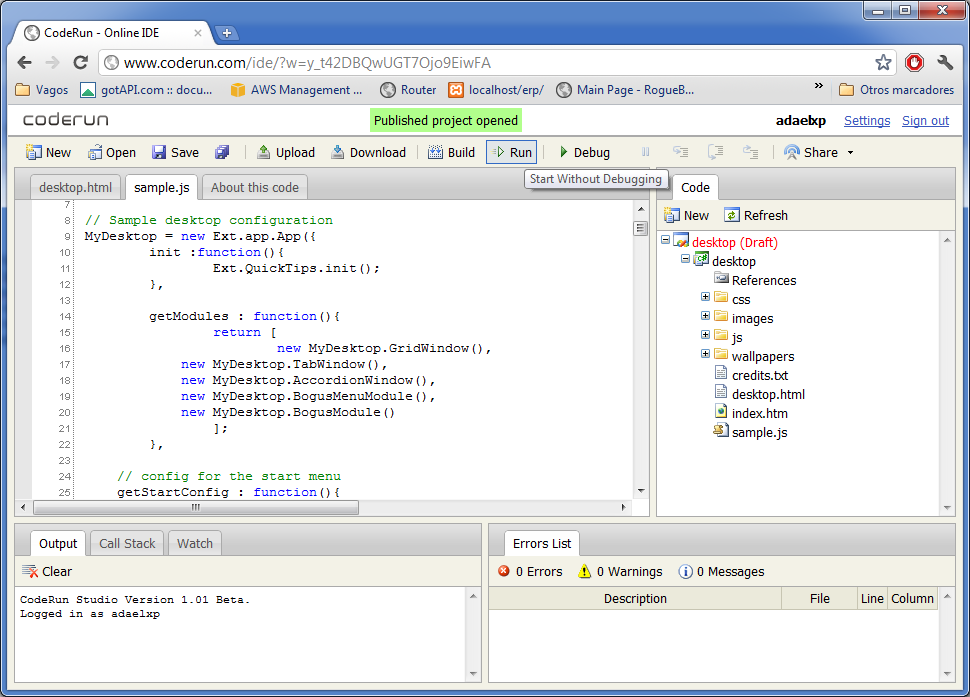Screen dimensions: 970x697
Task: Click the Step Into debug icon
Action: [680, 152]
